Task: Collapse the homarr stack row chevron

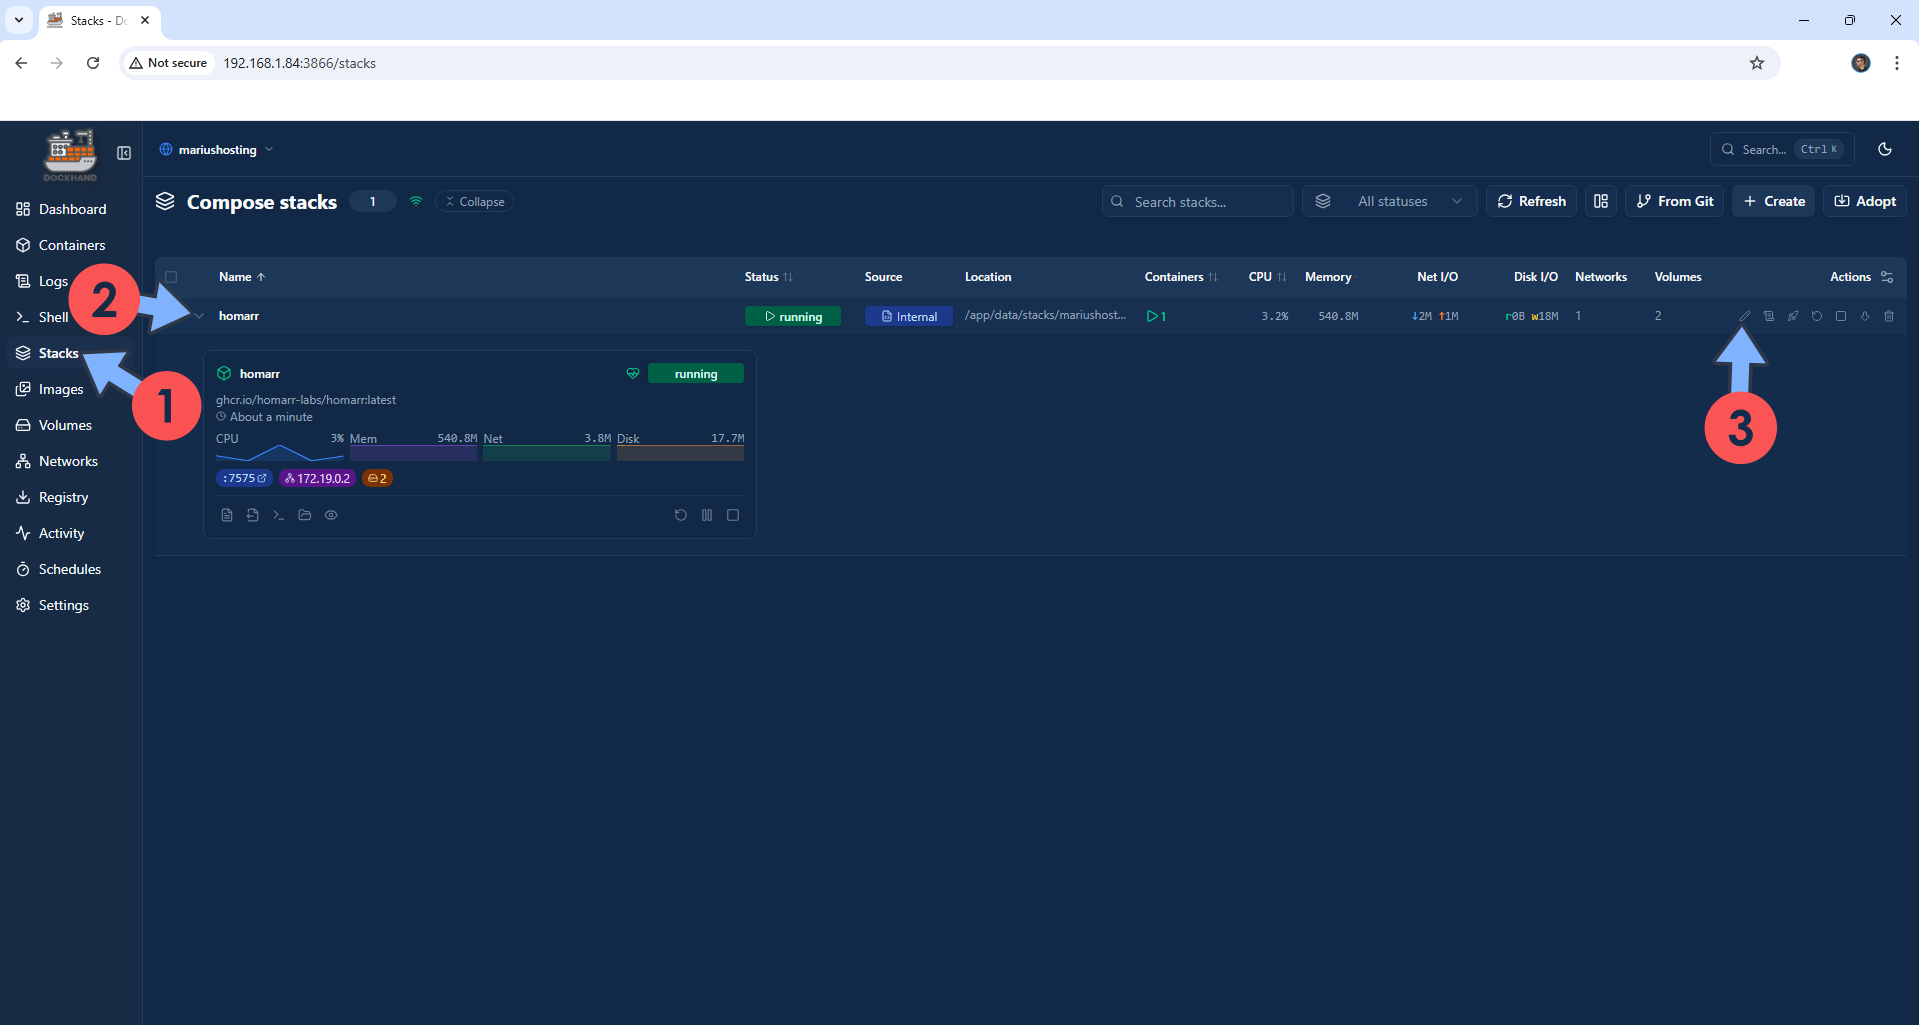Action: click(x=199, y=316)
